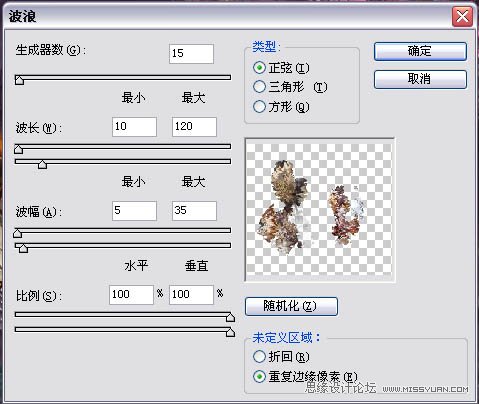This screenshot has width=479, height=404.
Task: Close the 波浪 dialog window
Action: pyautogui.click(x=462, y=16)
